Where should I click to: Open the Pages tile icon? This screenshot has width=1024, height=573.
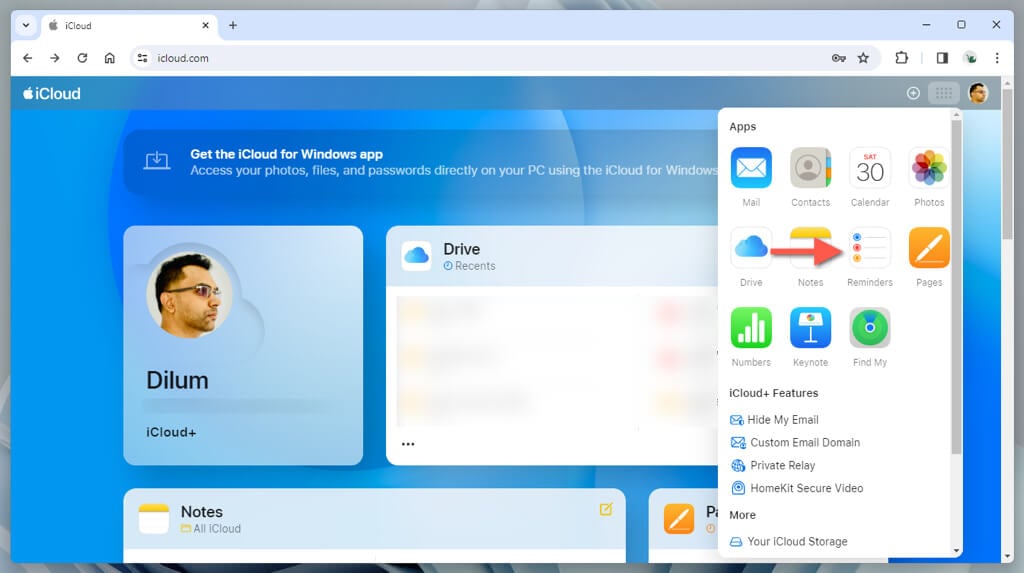tap(679, 519)
